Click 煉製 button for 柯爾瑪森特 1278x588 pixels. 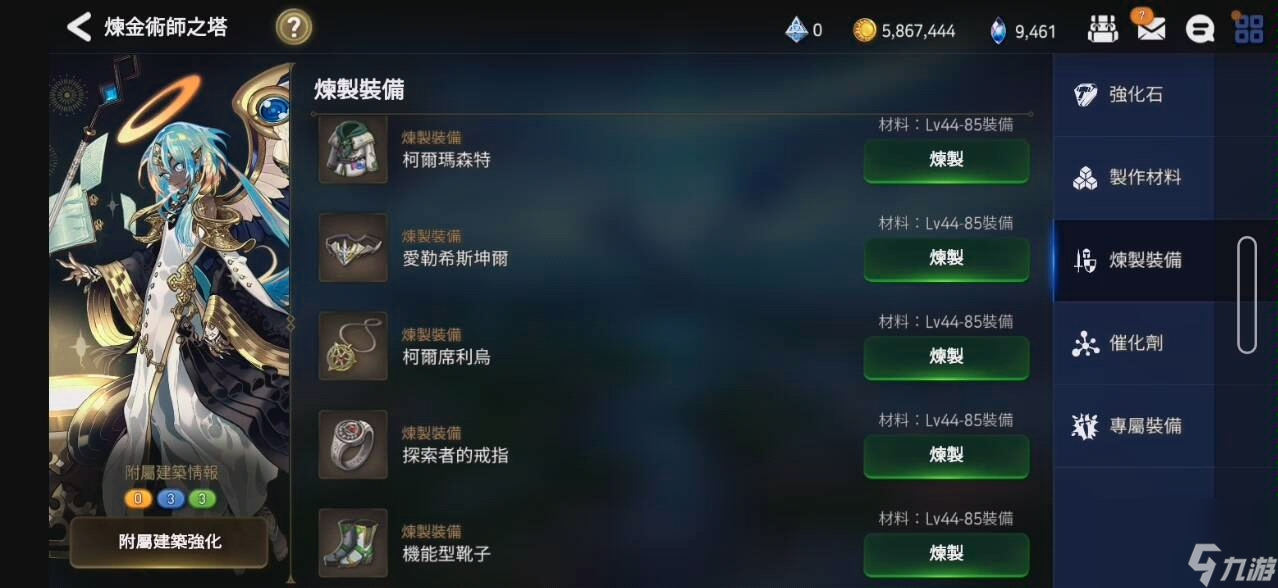(x=946, y=160)
